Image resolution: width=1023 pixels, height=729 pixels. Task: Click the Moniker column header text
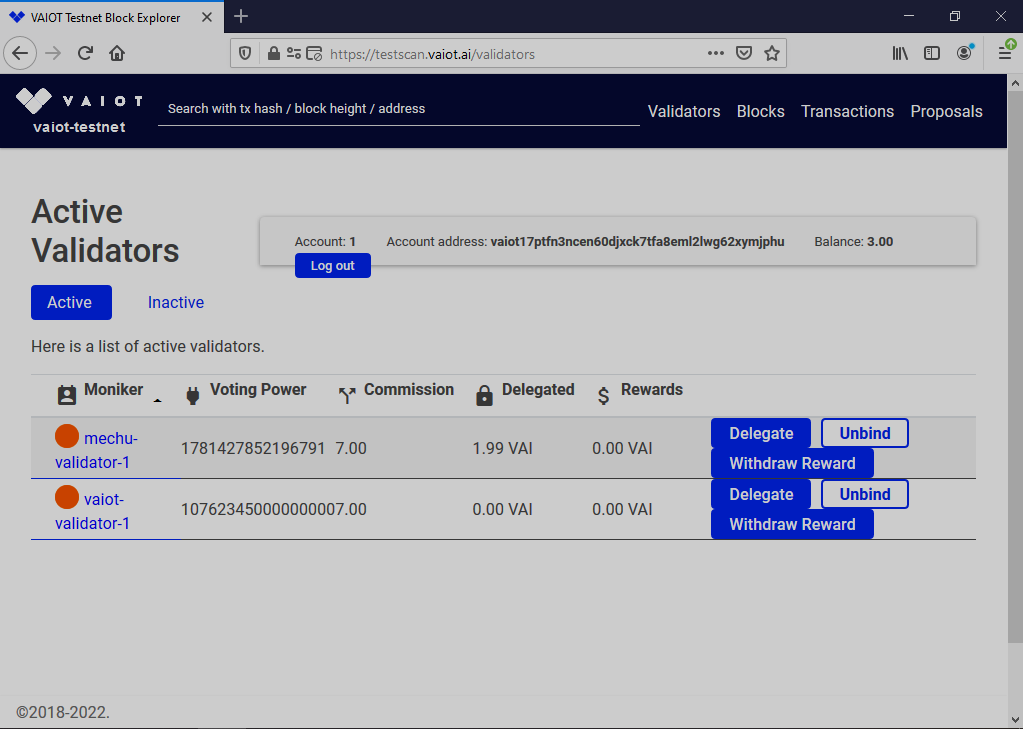point(114,390)
